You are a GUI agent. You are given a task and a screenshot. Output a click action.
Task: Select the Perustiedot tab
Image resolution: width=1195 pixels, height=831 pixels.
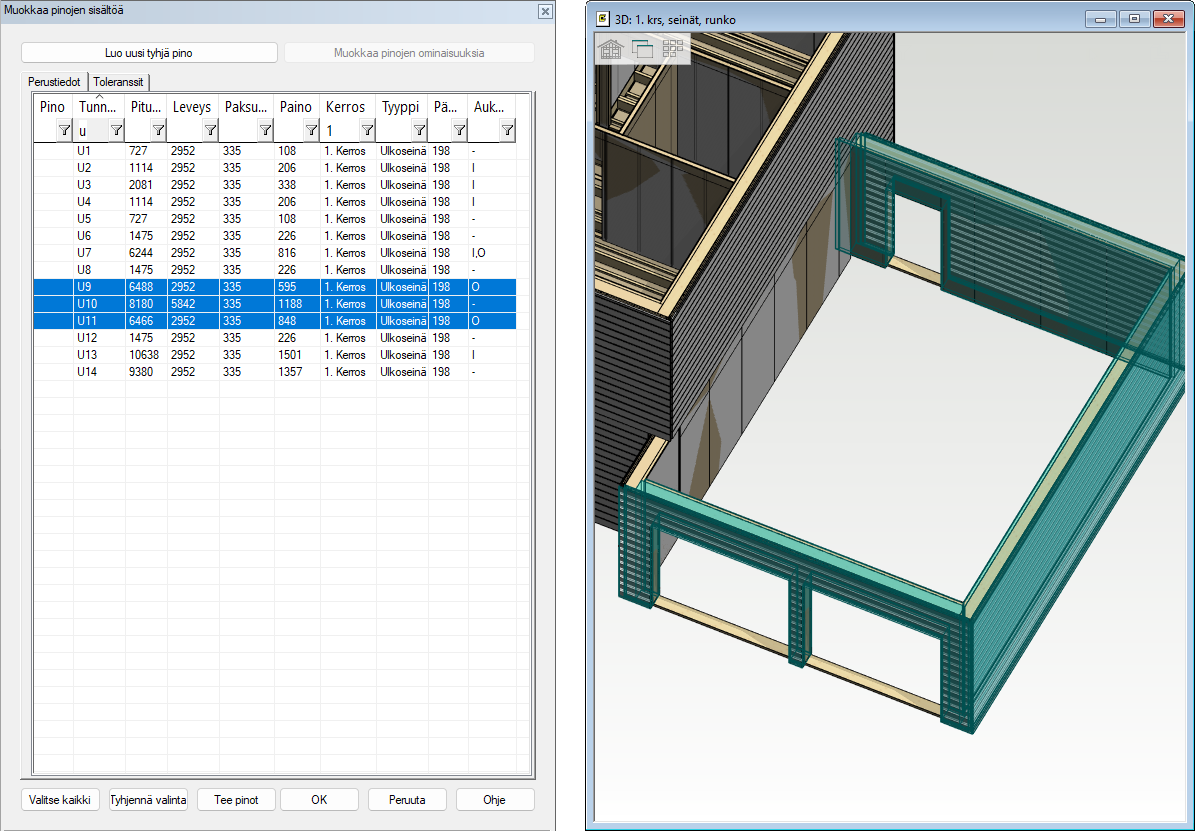54,82
